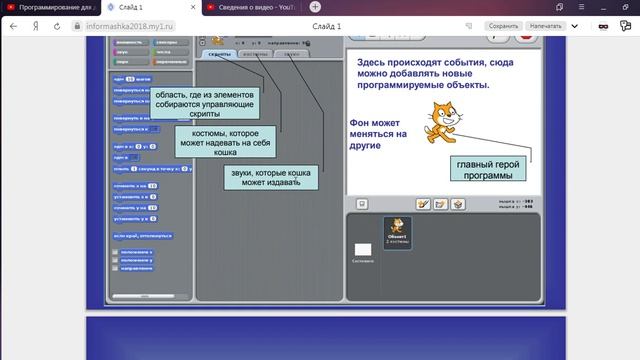Screen dimensions: 640x360
Task: Select the green Числа block category
Action: (170, 52)
